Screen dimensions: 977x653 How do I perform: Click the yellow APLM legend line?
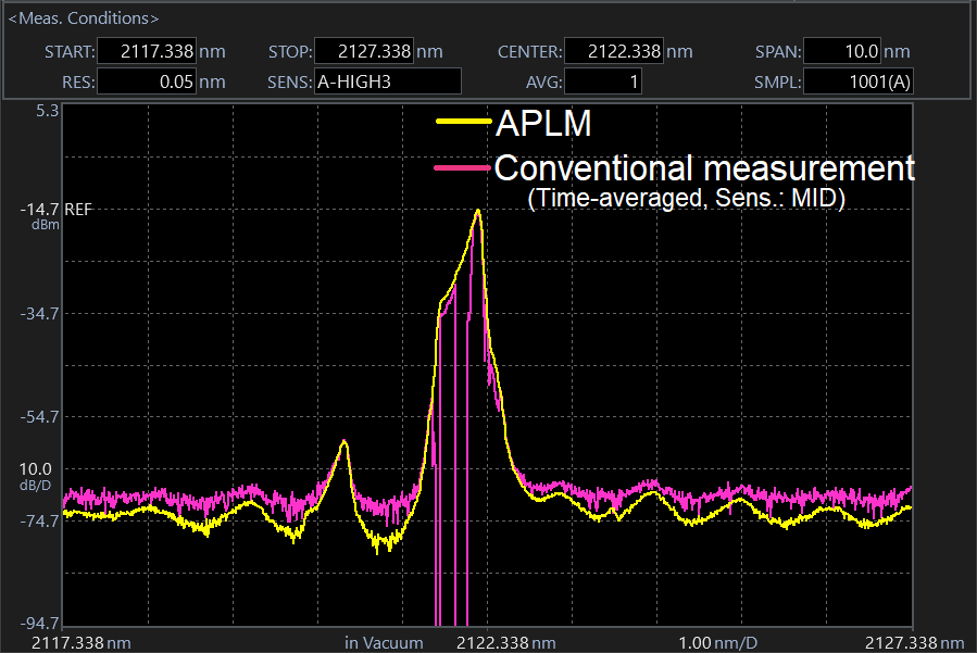coord(463,122)
